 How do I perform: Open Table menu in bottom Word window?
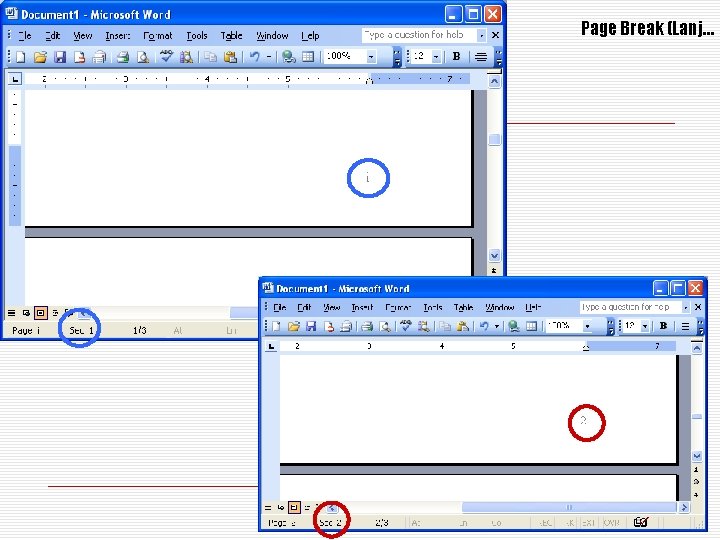click(x=463, y=307)
